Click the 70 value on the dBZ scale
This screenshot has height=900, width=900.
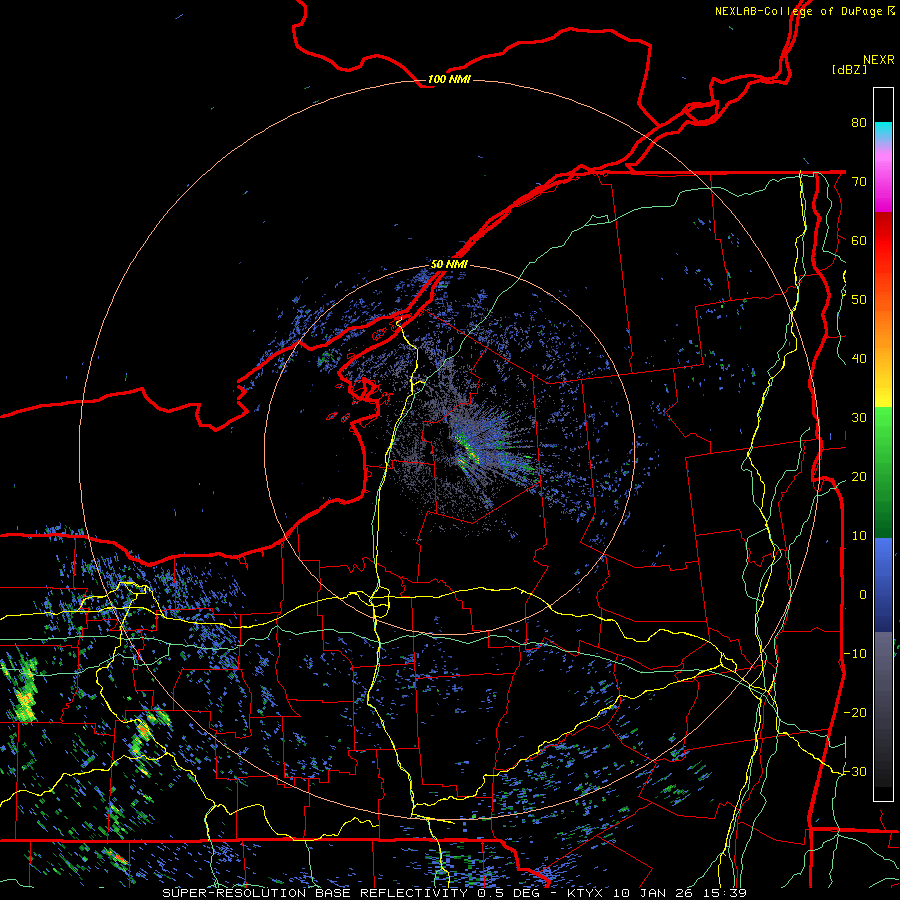(x=859, y=181)
